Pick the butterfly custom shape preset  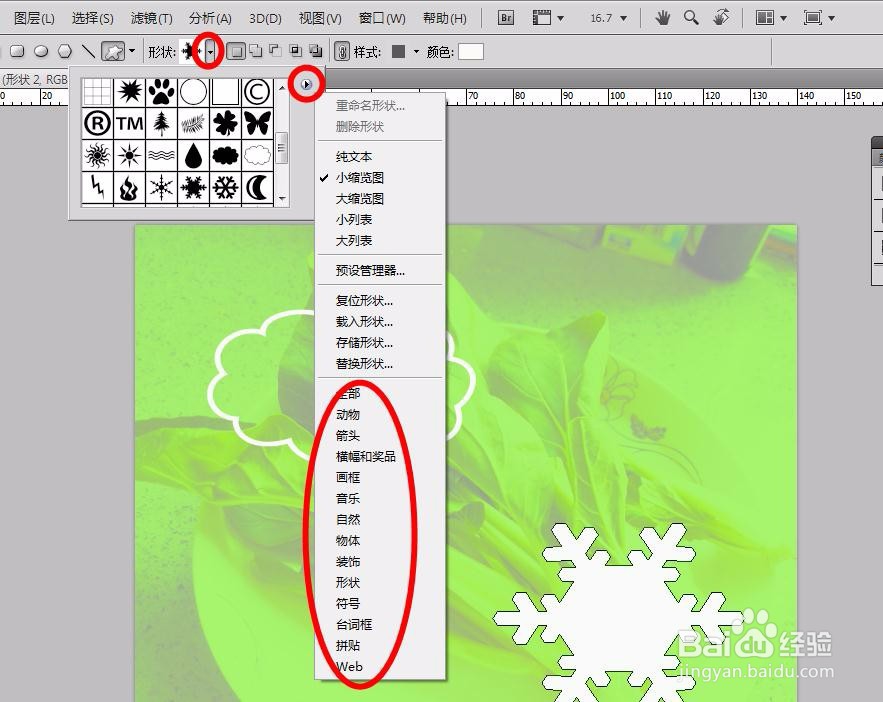tap(255, 121)
